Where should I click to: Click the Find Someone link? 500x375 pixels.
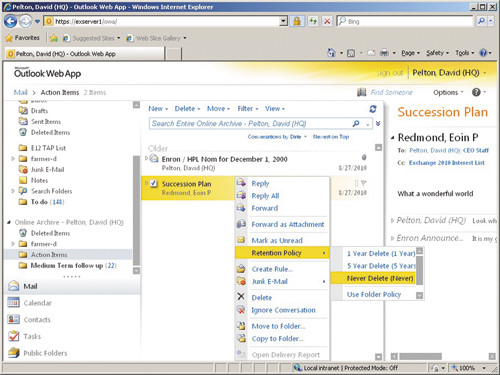[x=392, y=92]
